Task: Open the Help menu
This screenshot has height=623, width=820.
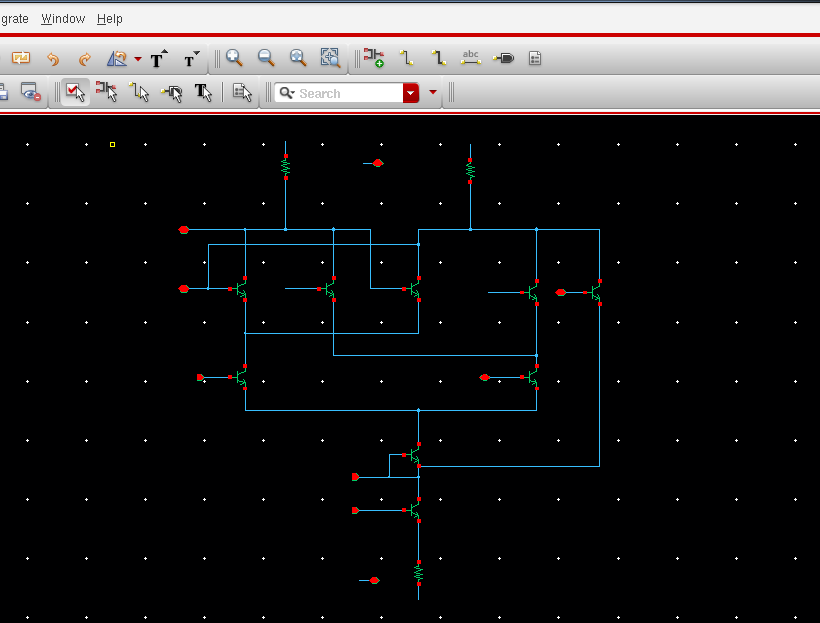Action: 110,19
